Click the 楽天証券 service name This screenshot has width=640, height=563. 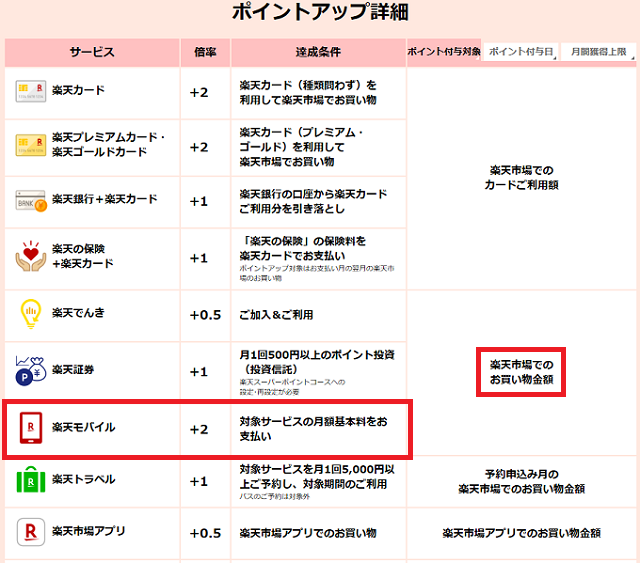pos(73,370)
